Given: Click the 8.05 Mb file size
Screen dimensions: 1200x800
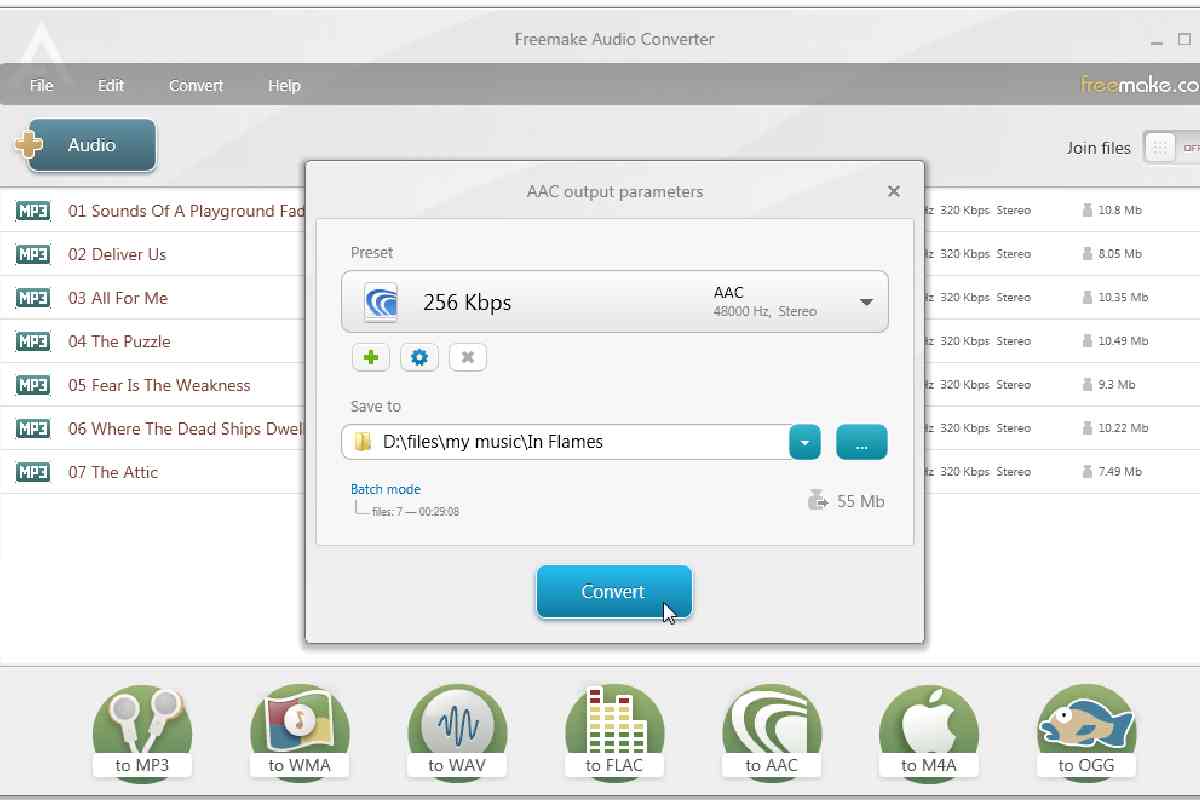Looking at the screenshot, I should 1120,254.
